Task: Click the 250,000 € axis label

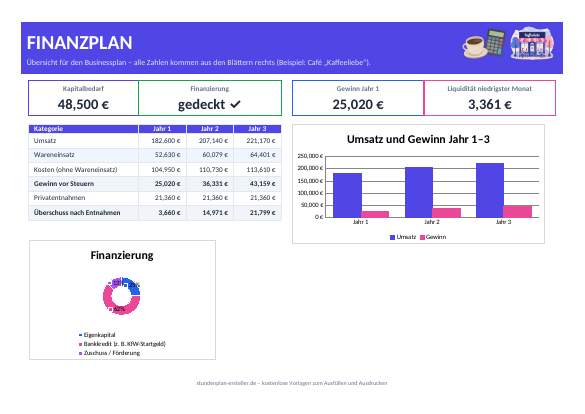Action: [310, 156]
